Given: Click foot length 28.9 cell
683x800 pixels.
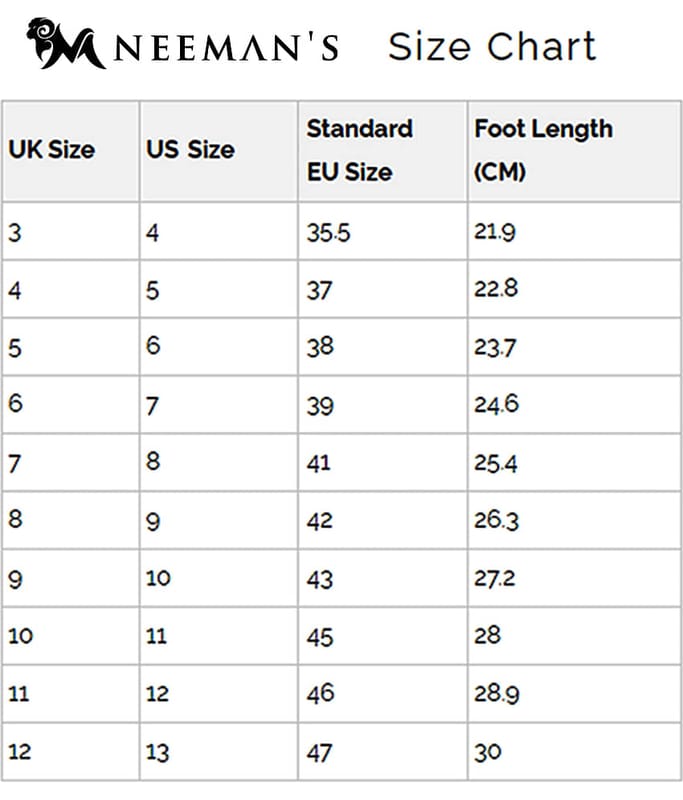Looking at the screenshot, I should coord(495,693).
